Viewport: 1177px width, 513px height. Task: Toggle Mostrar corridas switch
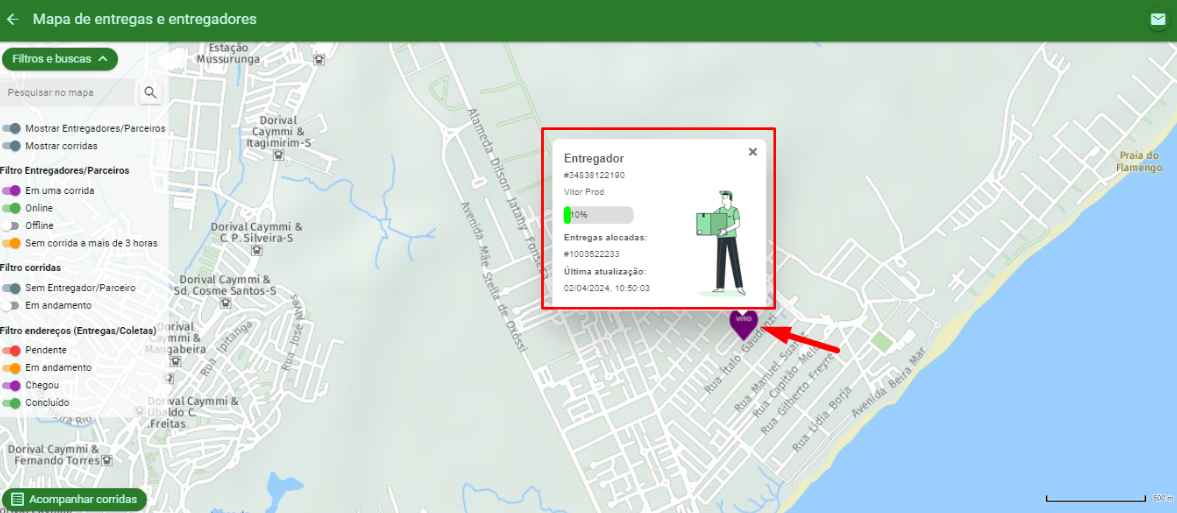click(11, 146)
